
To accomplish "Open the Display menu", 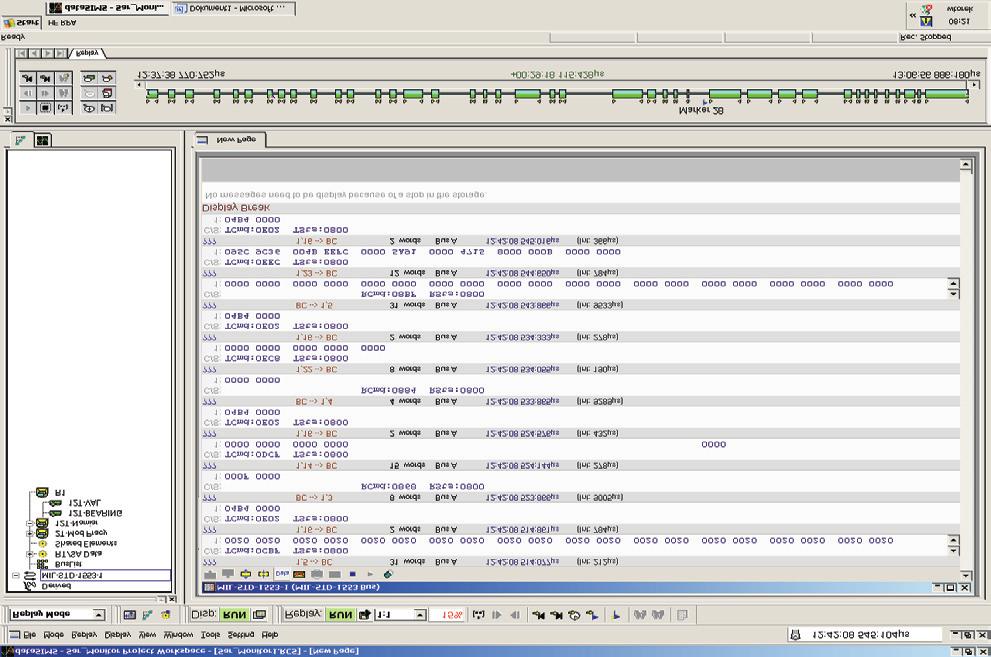I will click(118, 634).
